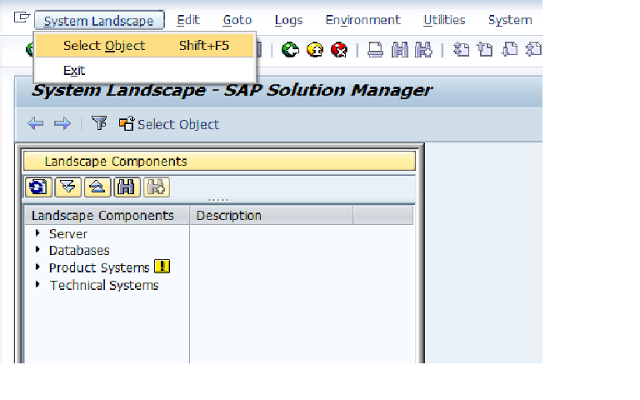The width and height of the screenshot is (640, 400).
Task: Select the Server tree item
Action: click(68, 234)
